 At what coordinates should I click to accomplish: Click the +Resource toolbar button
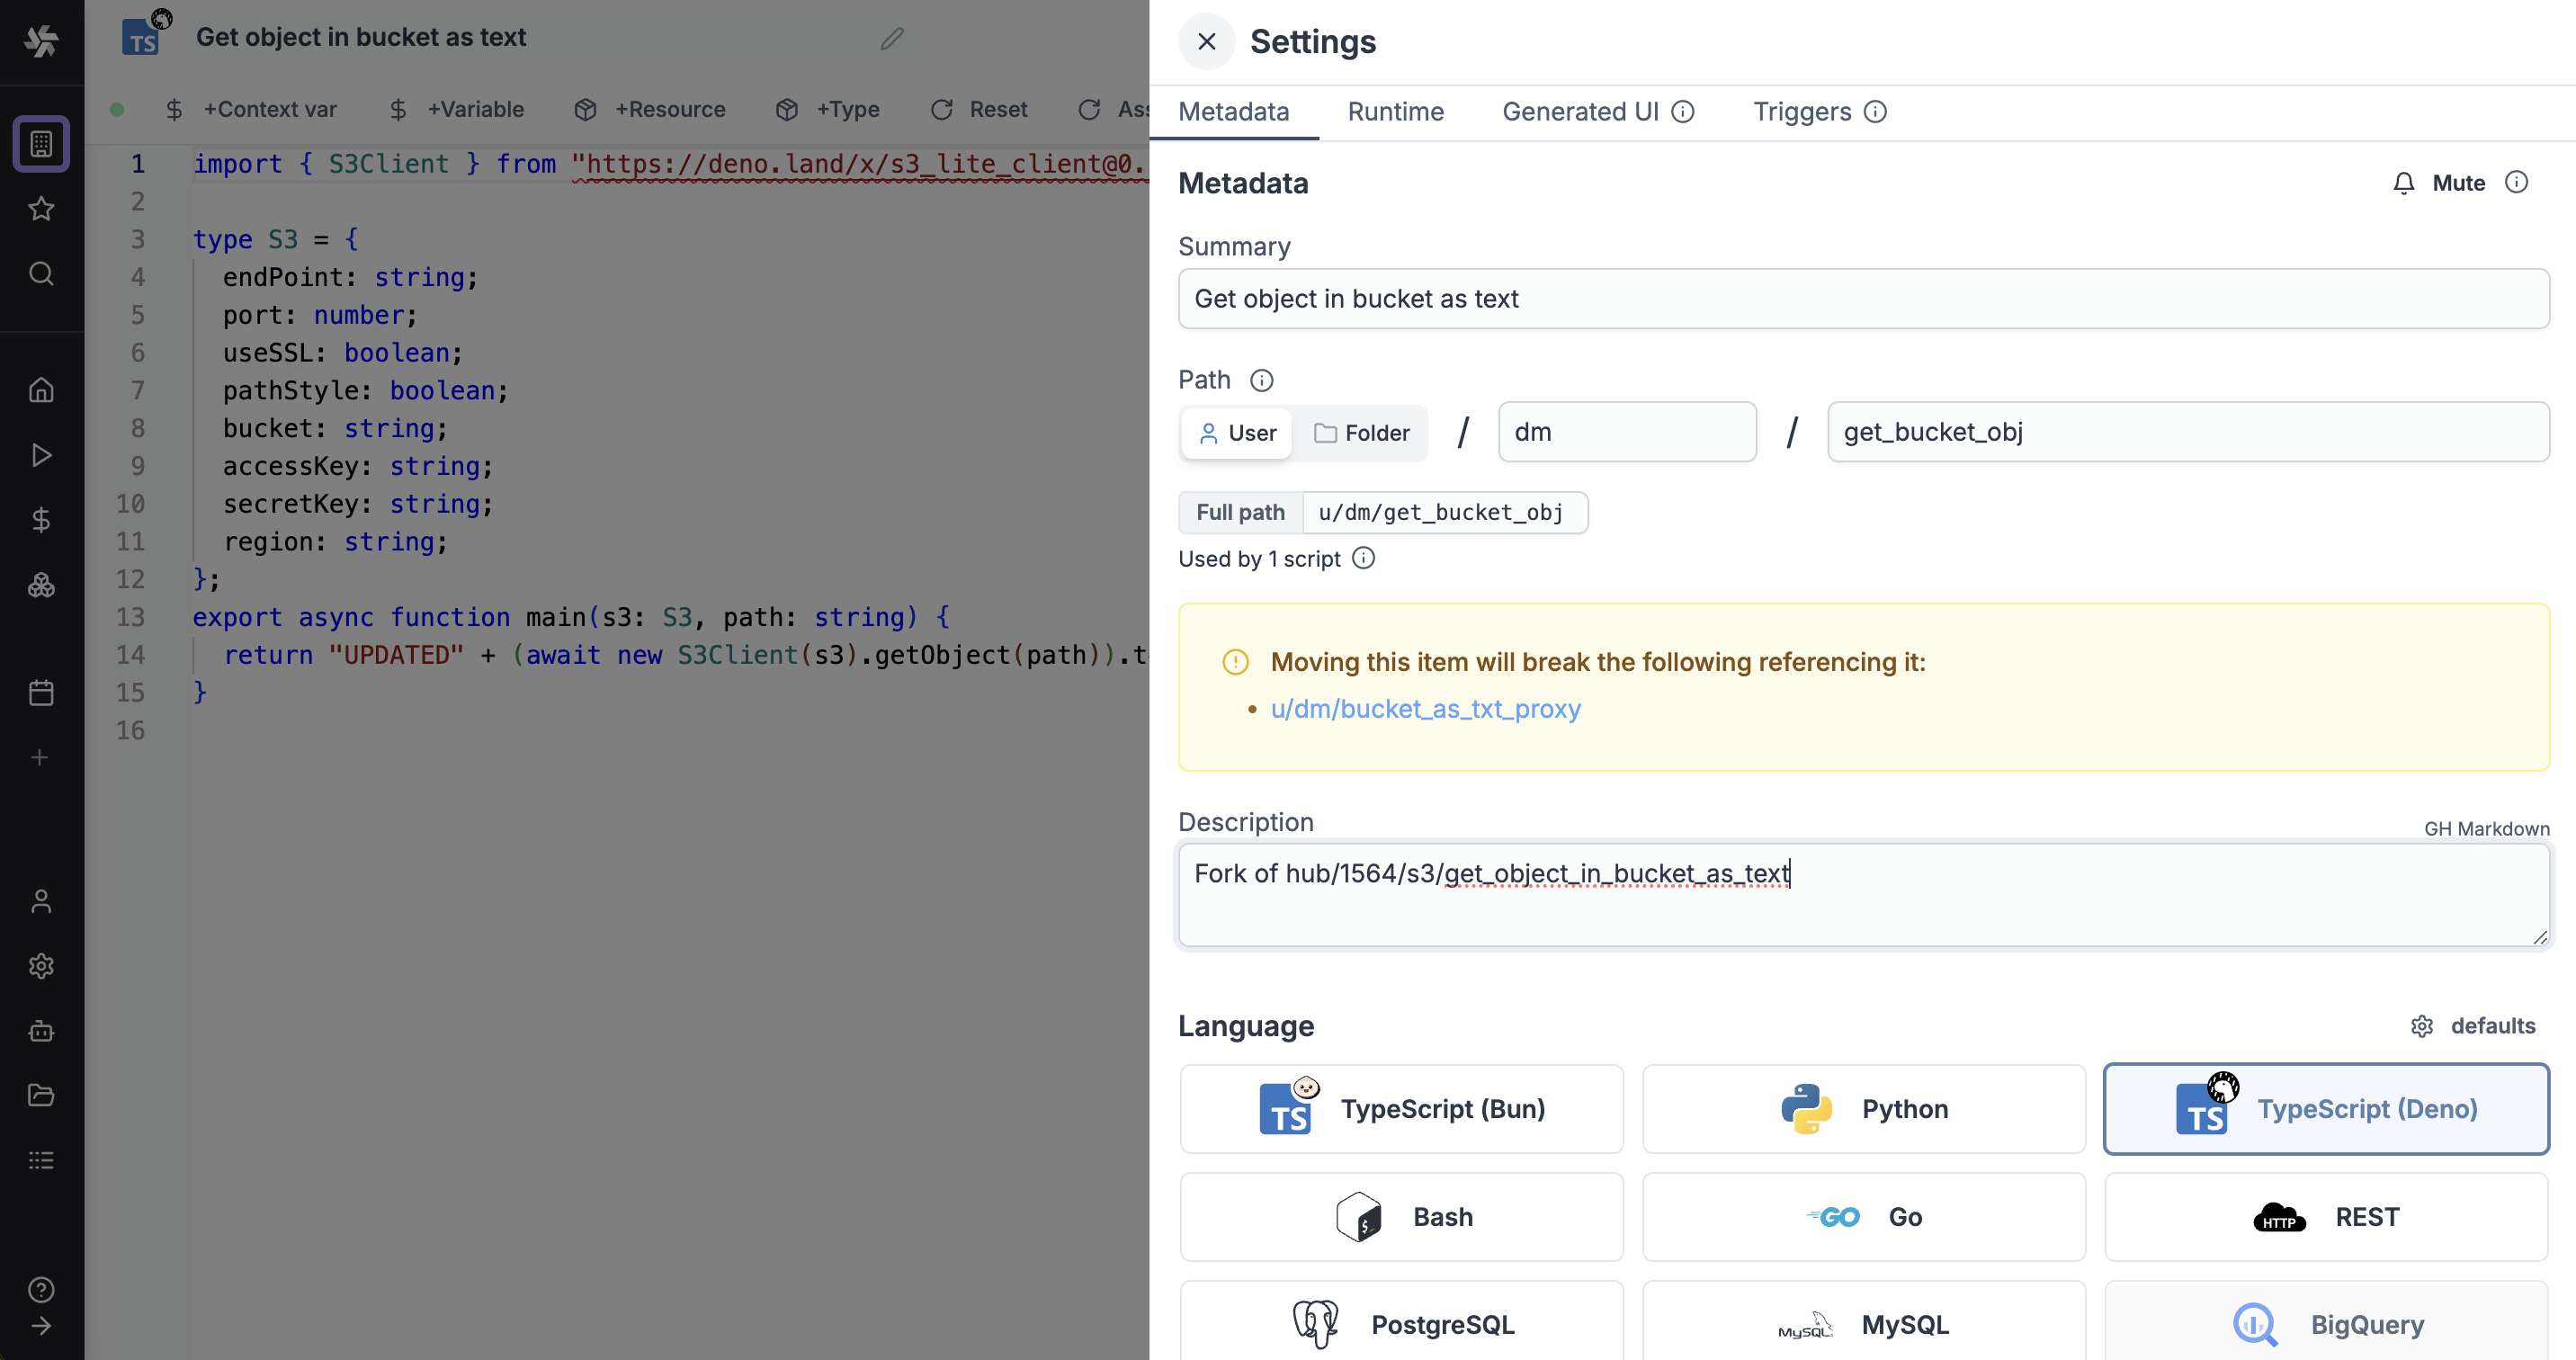[x=650, y=109]
